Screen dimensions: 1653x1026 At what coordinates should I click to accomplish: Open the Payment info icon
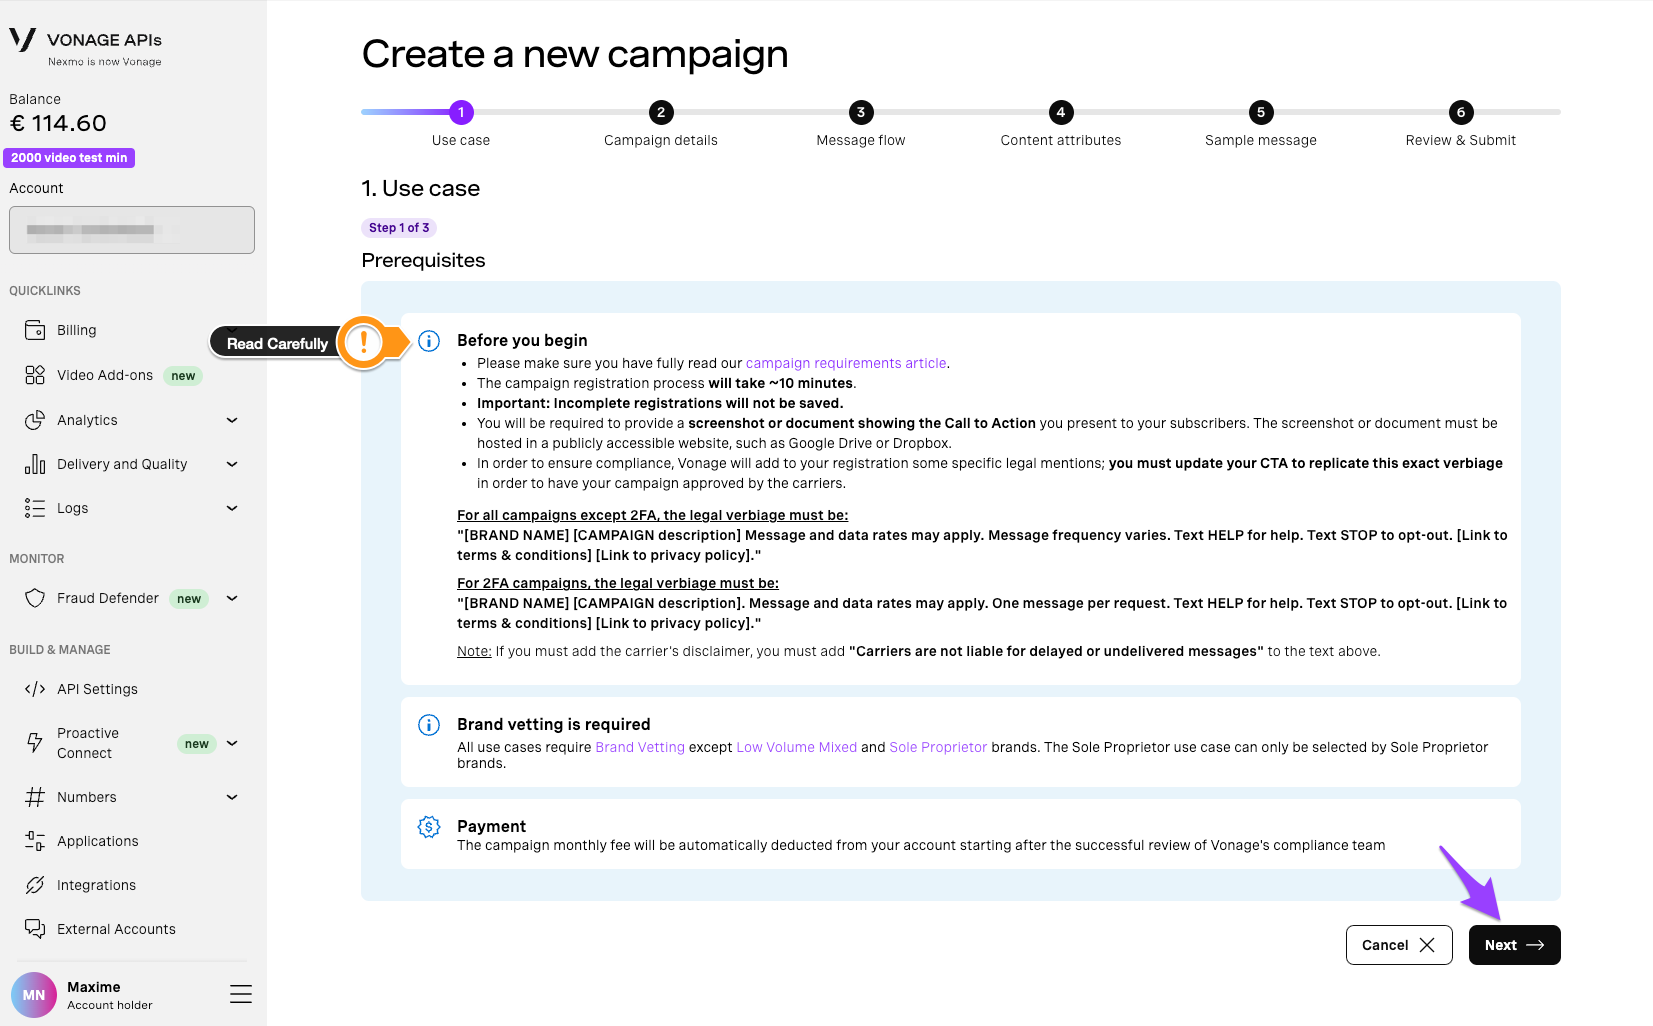click(x=428, y=827)
